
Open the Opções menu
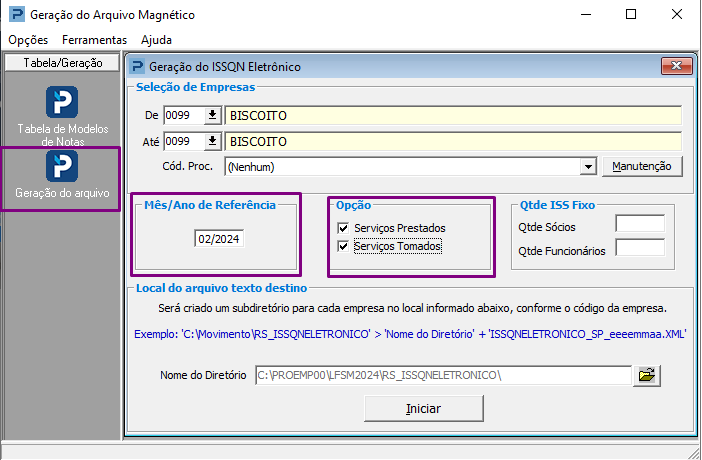pos(28,40)
